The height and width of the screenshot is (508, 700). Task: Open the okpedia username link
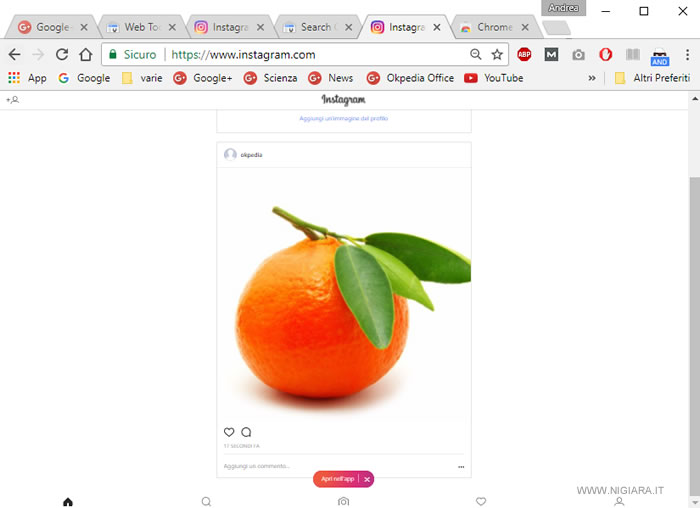(x=251, y=155)
